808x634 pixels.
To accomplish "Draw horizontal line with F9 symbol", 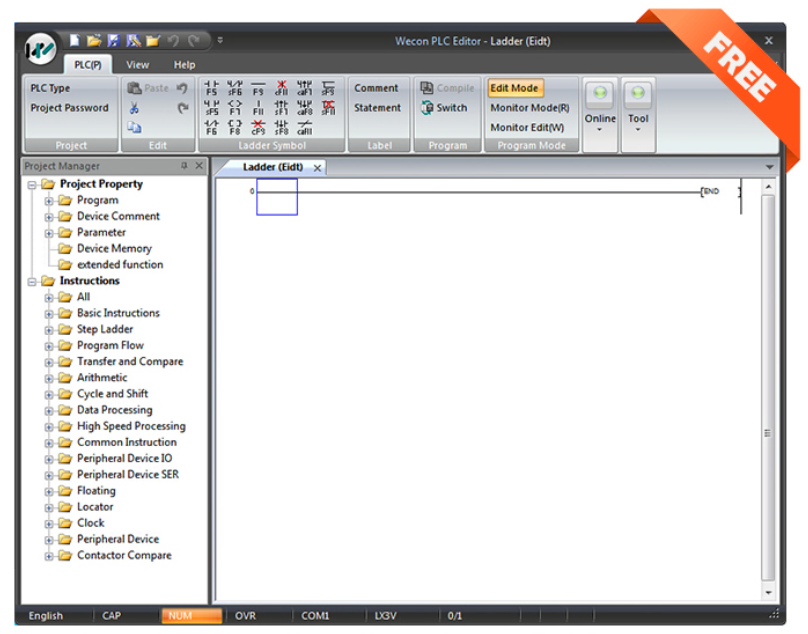I will [x=258, y=88].
